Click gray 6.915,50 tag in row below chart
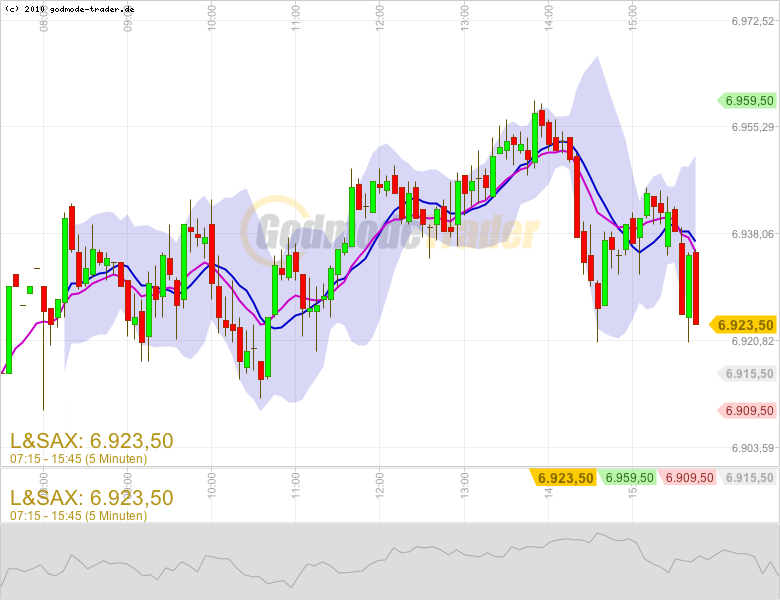 click(747, 478)
